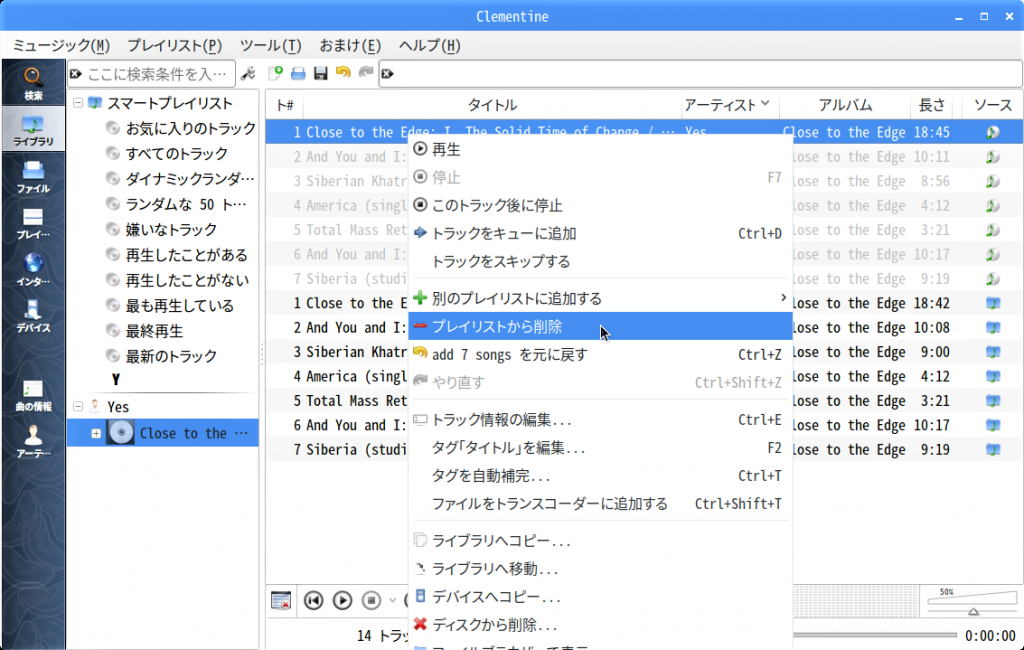Open ツール menu
The image size is (1024, 650).
270,46
